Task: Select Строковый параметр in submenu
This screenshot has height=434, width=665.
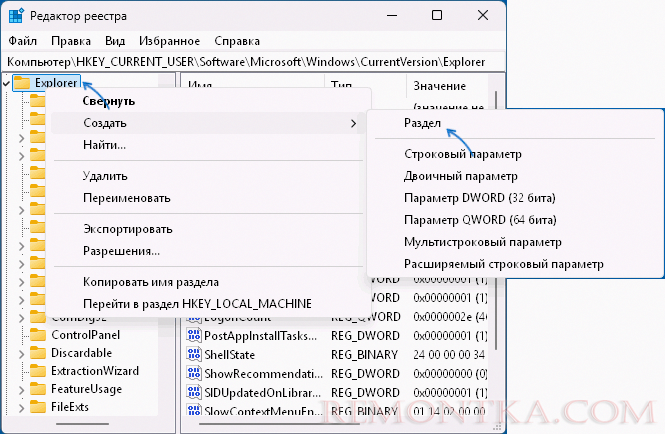Action: [515, 154]
